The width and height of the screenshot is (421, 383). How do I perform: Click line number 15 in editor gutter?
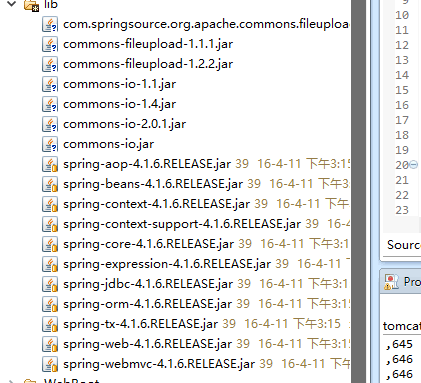[x=402, y=90]
